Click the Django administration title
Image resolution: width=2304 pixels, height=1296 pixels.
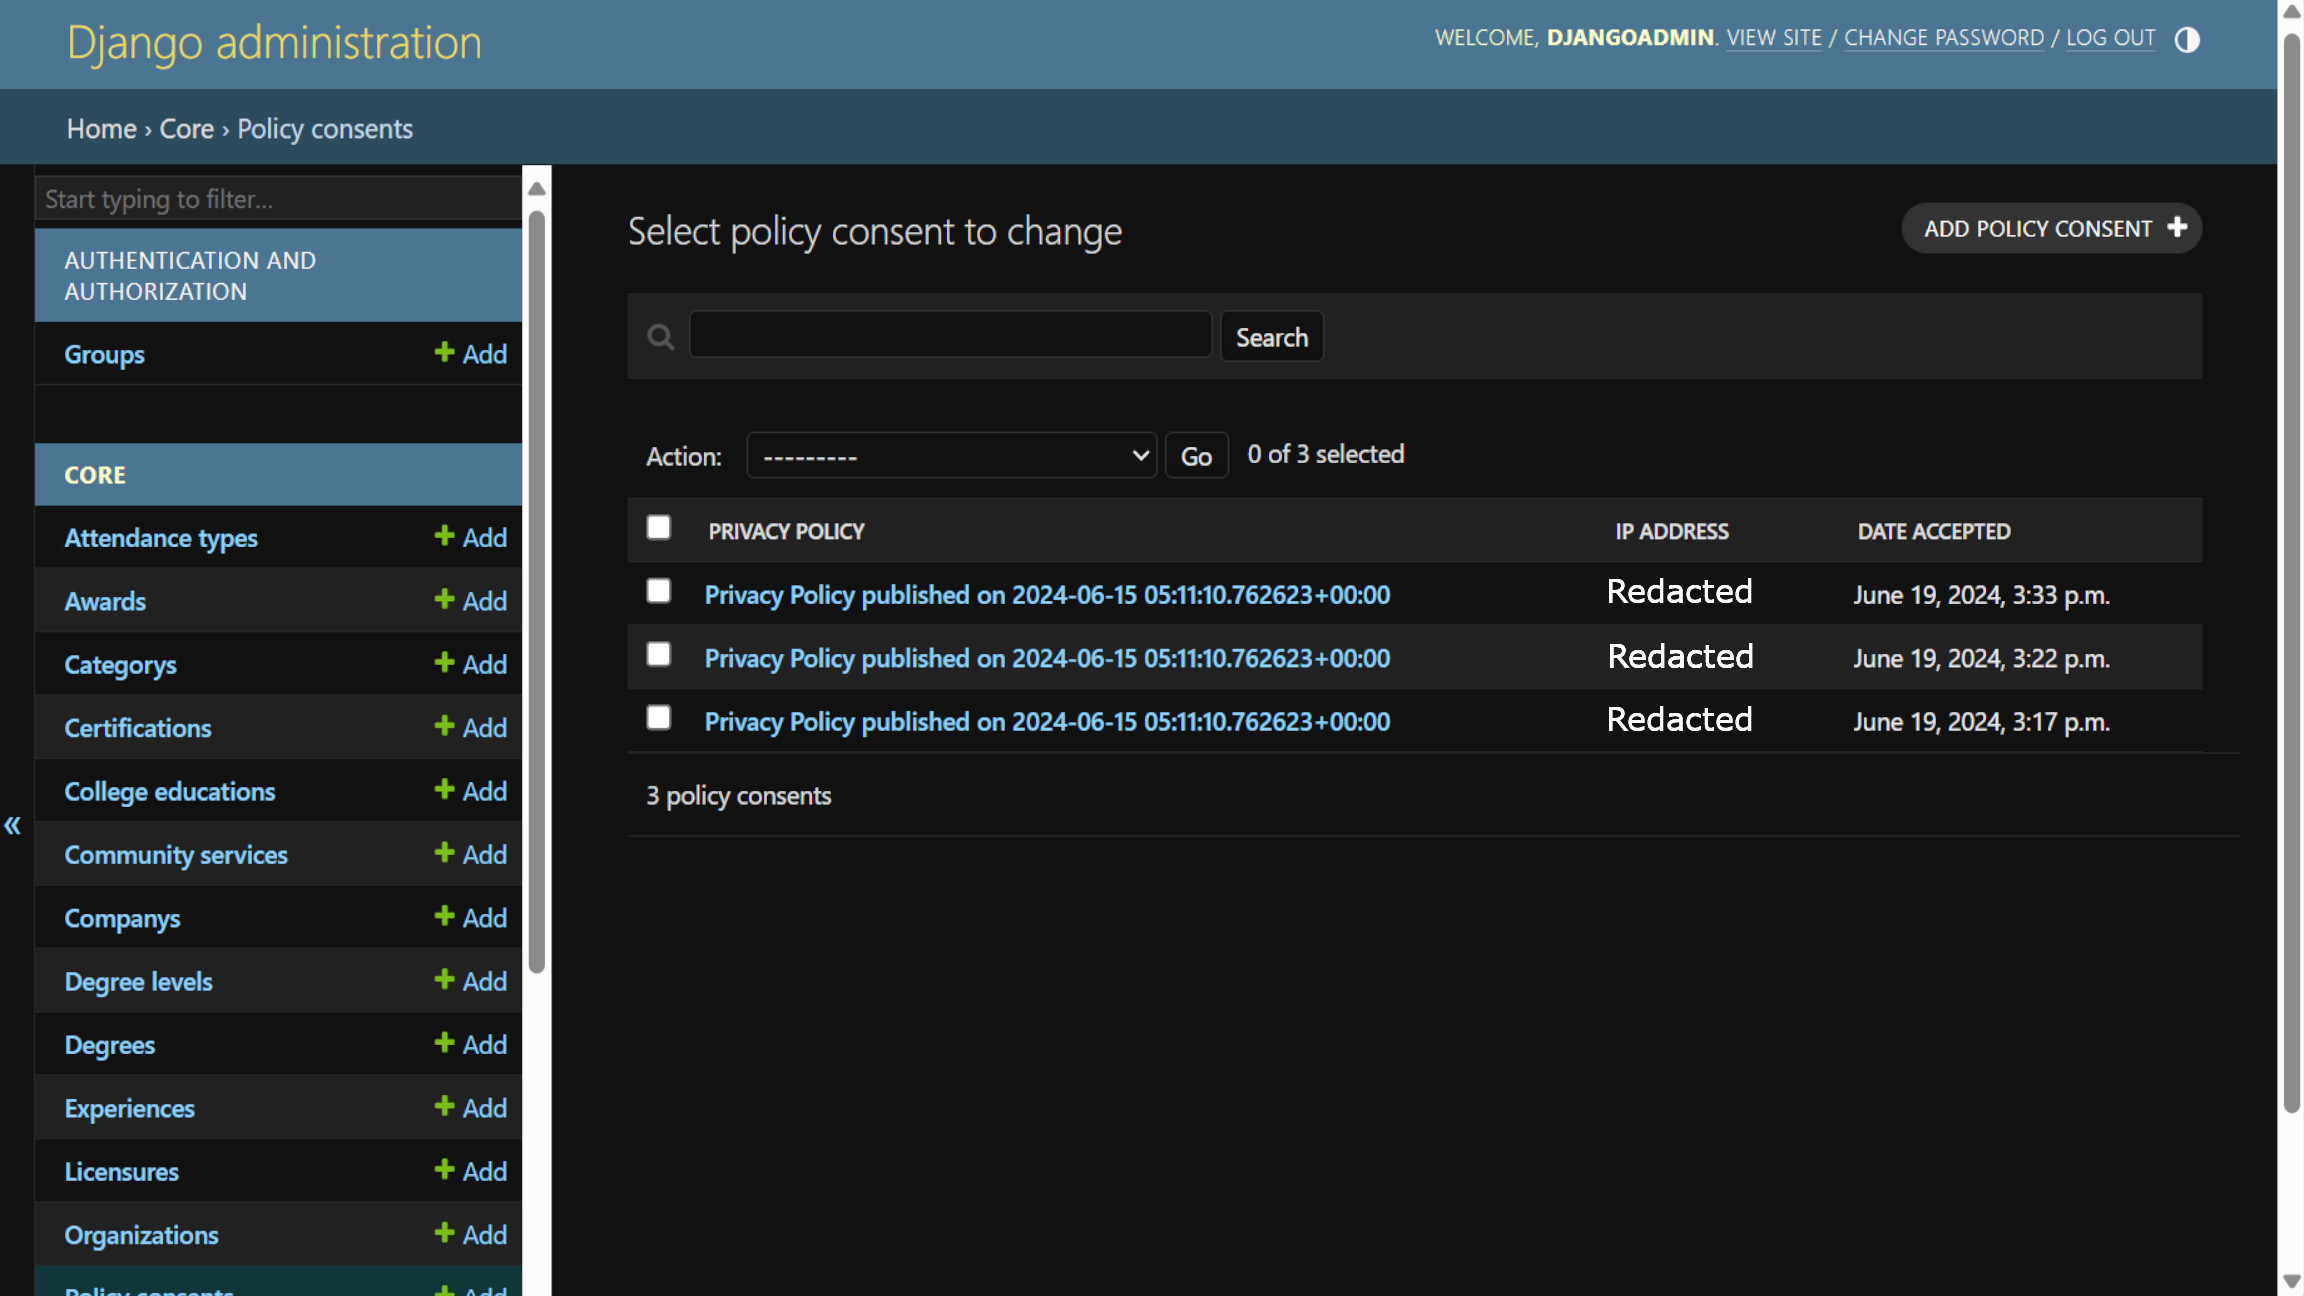pyautogui.click(x=274, y=43)
